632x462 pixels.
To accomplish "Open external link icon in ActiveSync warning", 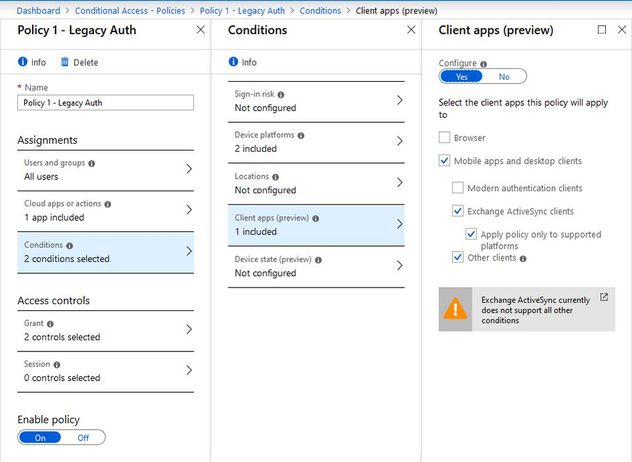I will click(x=603, y=297).
